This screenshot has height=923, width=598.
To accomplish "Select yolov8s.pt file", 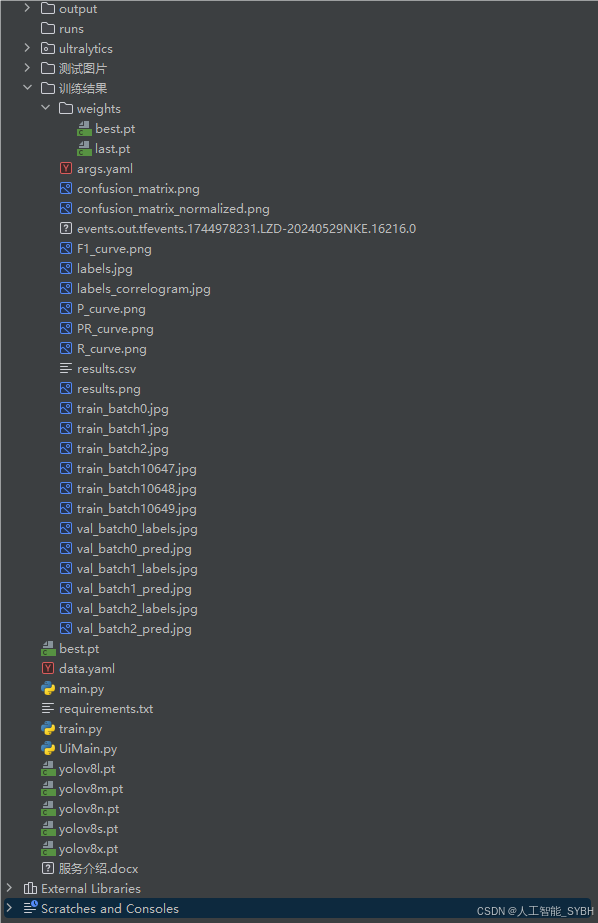I will click(88, 829).
